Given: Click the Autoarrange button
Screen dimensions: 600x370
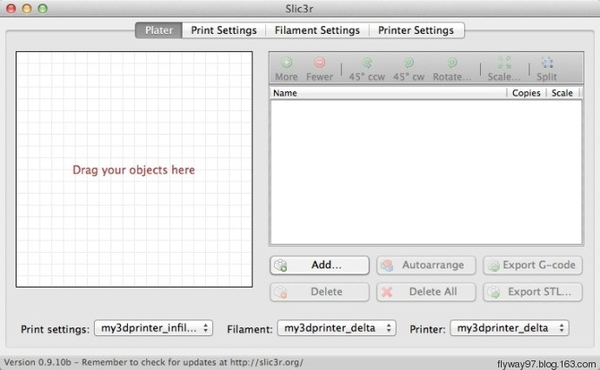Looking at the screenshot, I should coord(426,265).
